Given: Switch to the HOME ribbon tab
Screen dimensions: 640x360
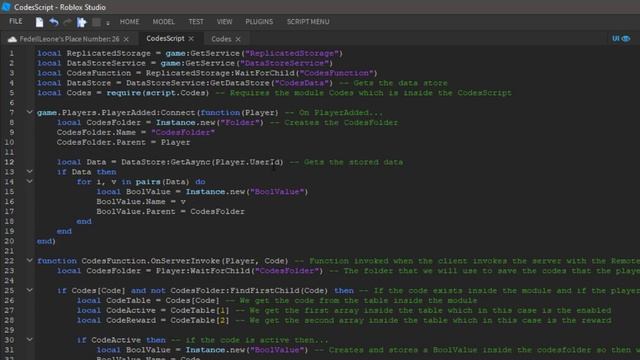Looking at the screenshot, I should [x=129, y=22].
